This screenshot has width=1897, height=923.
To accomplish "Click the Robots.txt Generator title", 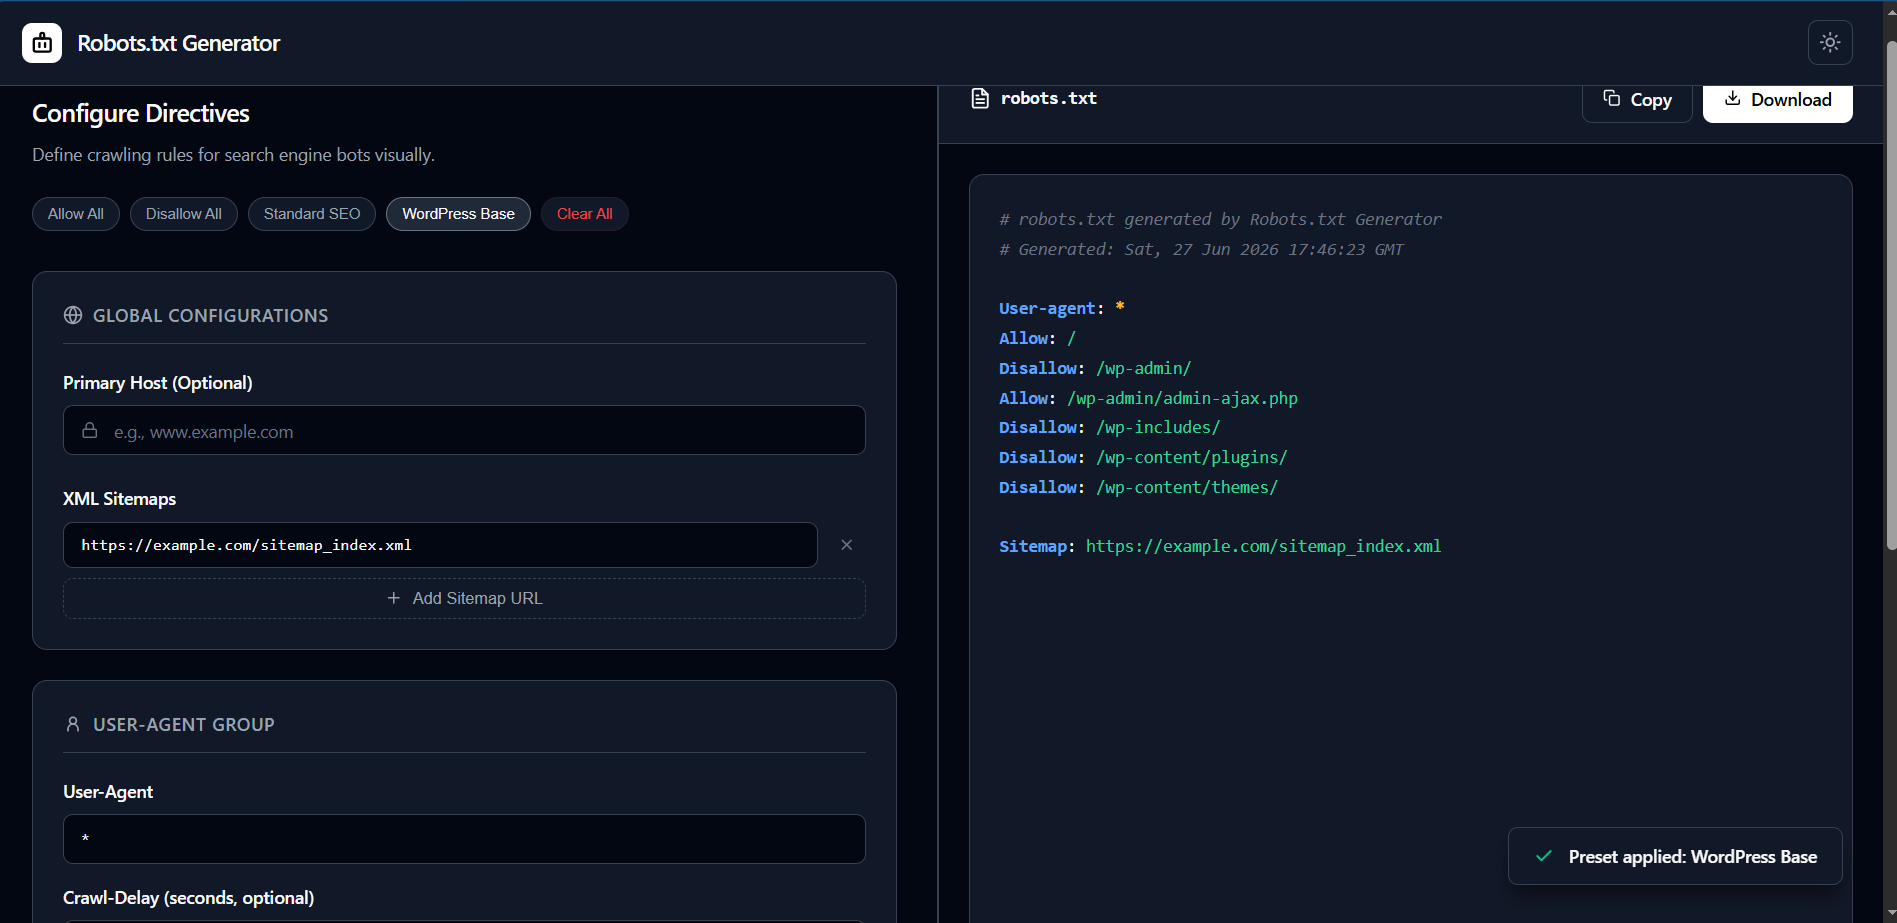I will 179,43.
